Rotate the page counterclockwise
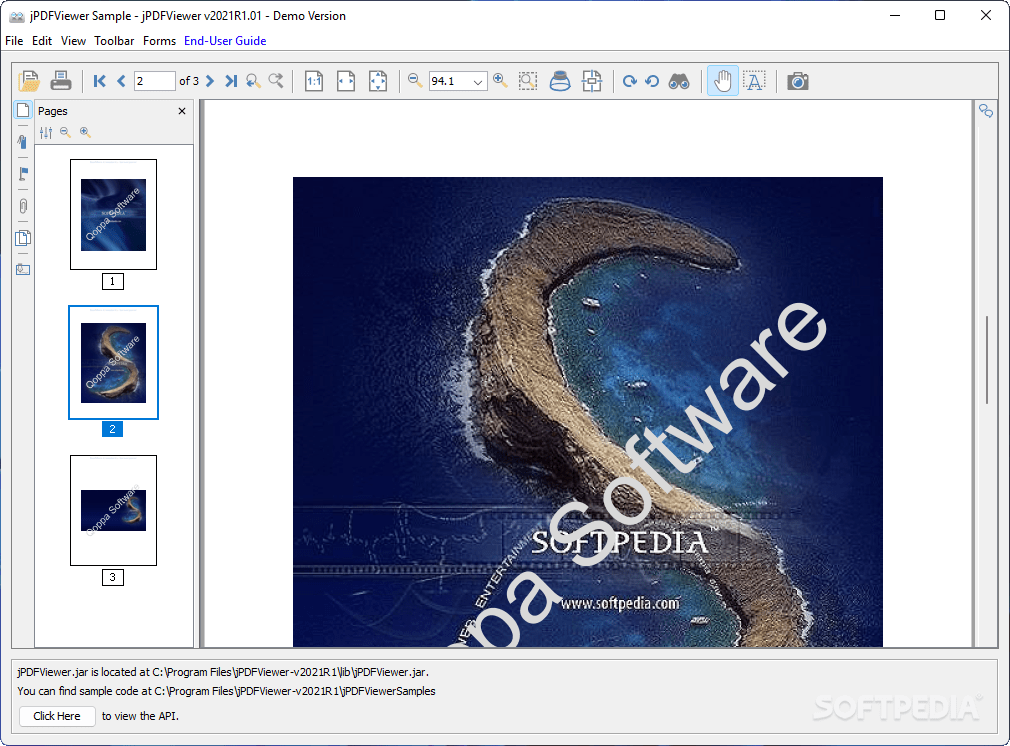This screenshot has height=746, width=1010. point(652,81)
